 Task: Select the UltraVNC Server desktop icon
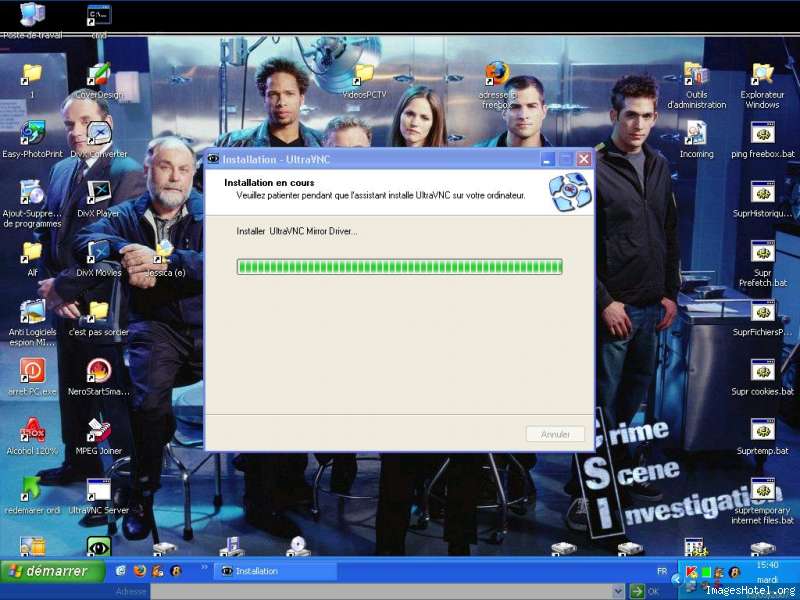(x=98, y=489)
